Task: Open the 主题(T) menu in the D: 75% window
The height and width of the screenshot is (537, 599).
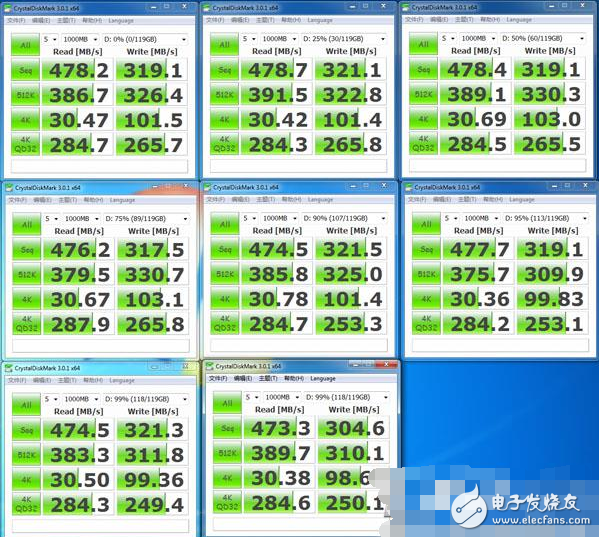Action: tap(68, 200)
